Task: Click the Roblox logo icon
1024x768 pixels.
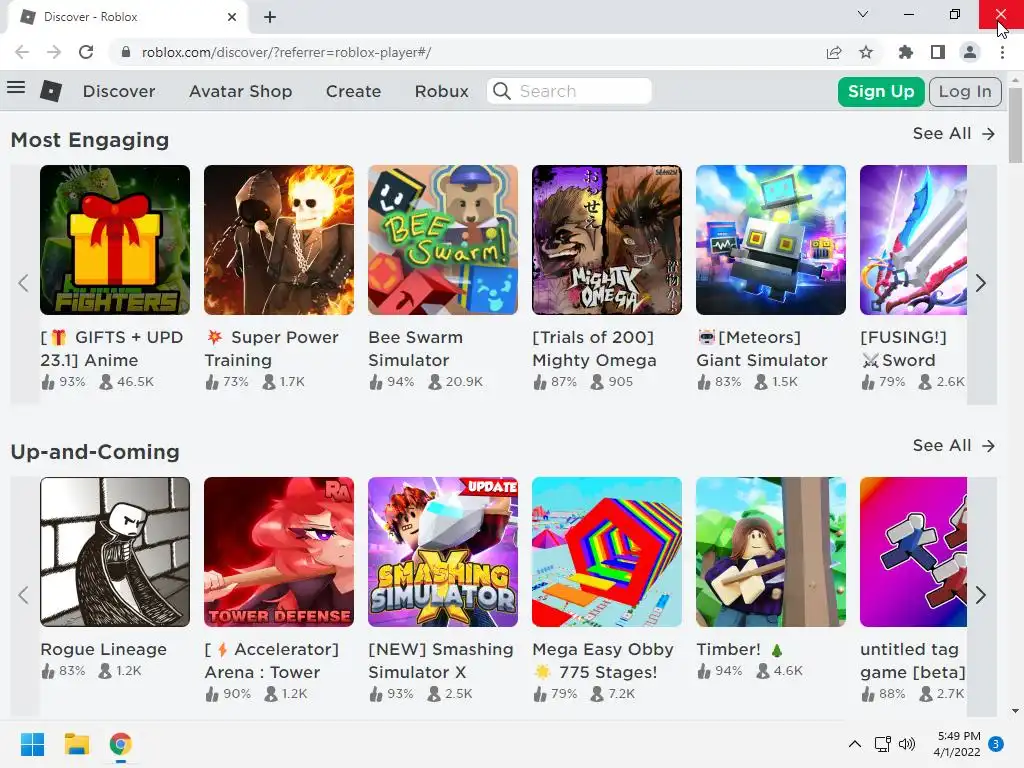Action: (51, 91)
